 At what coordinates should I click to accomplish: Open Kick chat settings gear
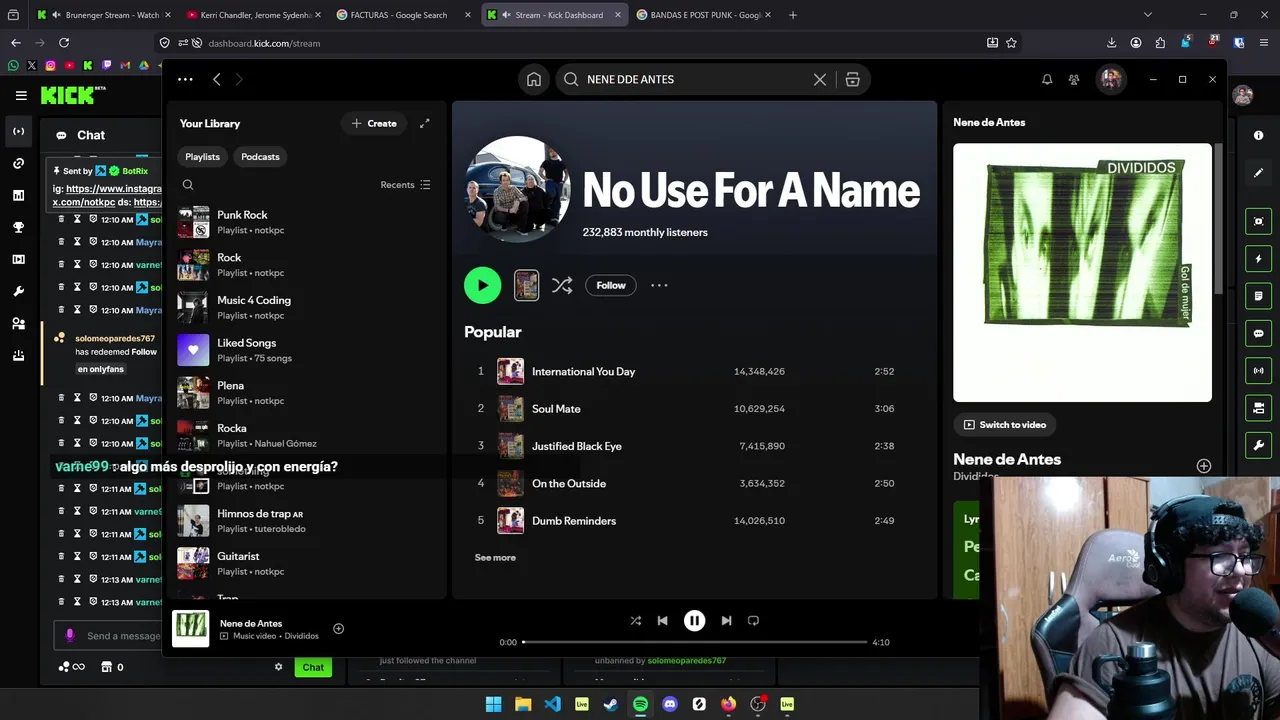(279, 667)
